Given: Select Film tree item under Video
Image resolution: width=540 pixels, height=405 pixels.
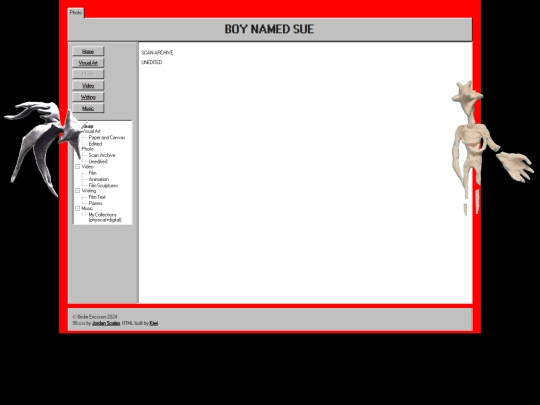Looking at the screenshot, I should [93, 173].
